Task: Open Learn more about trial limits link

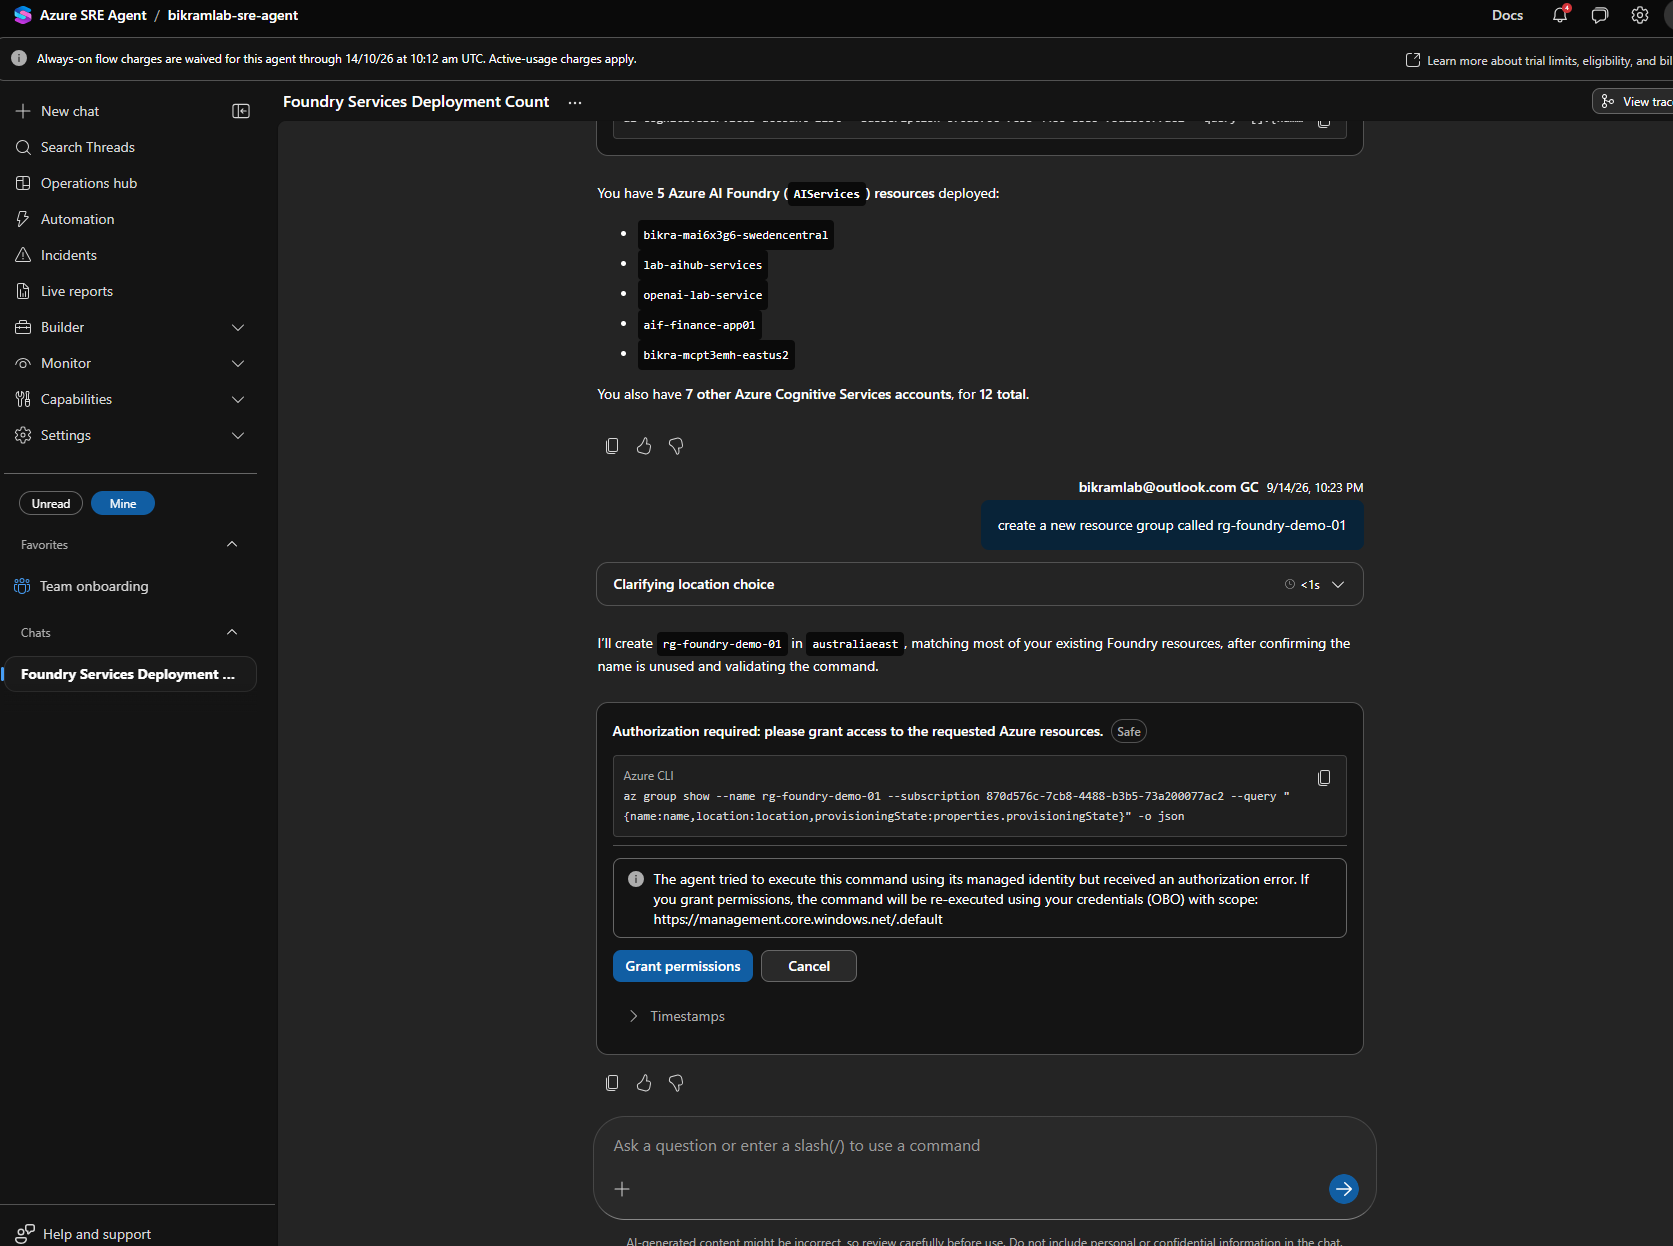Action: pyautogui.click(x=1540, y=60)
